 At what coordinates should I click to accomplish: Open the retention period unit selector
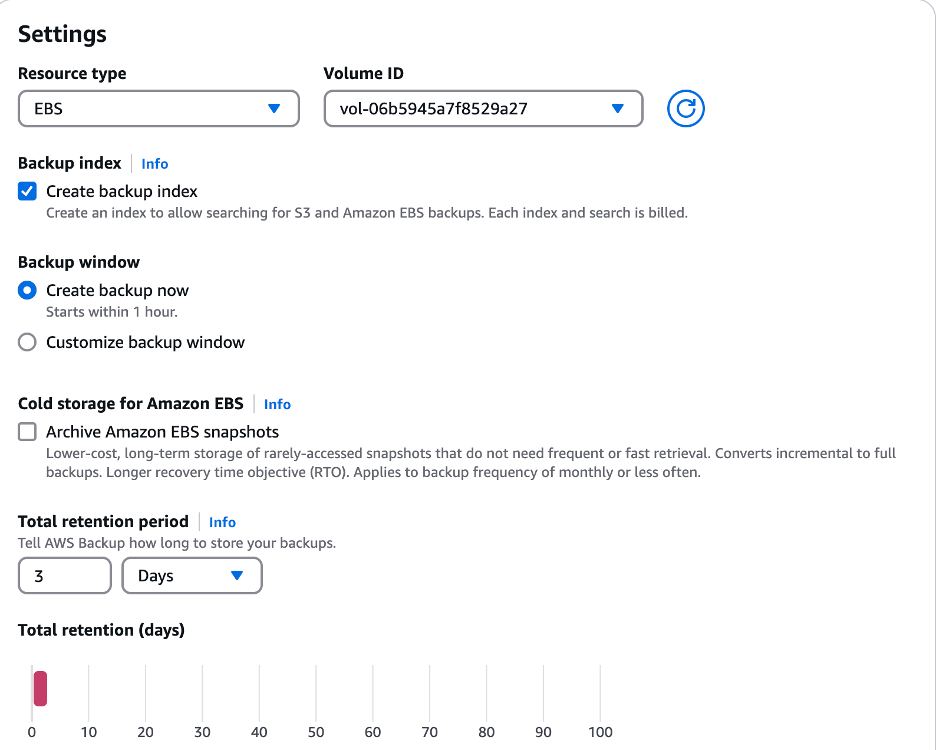[x=192, y=576]
